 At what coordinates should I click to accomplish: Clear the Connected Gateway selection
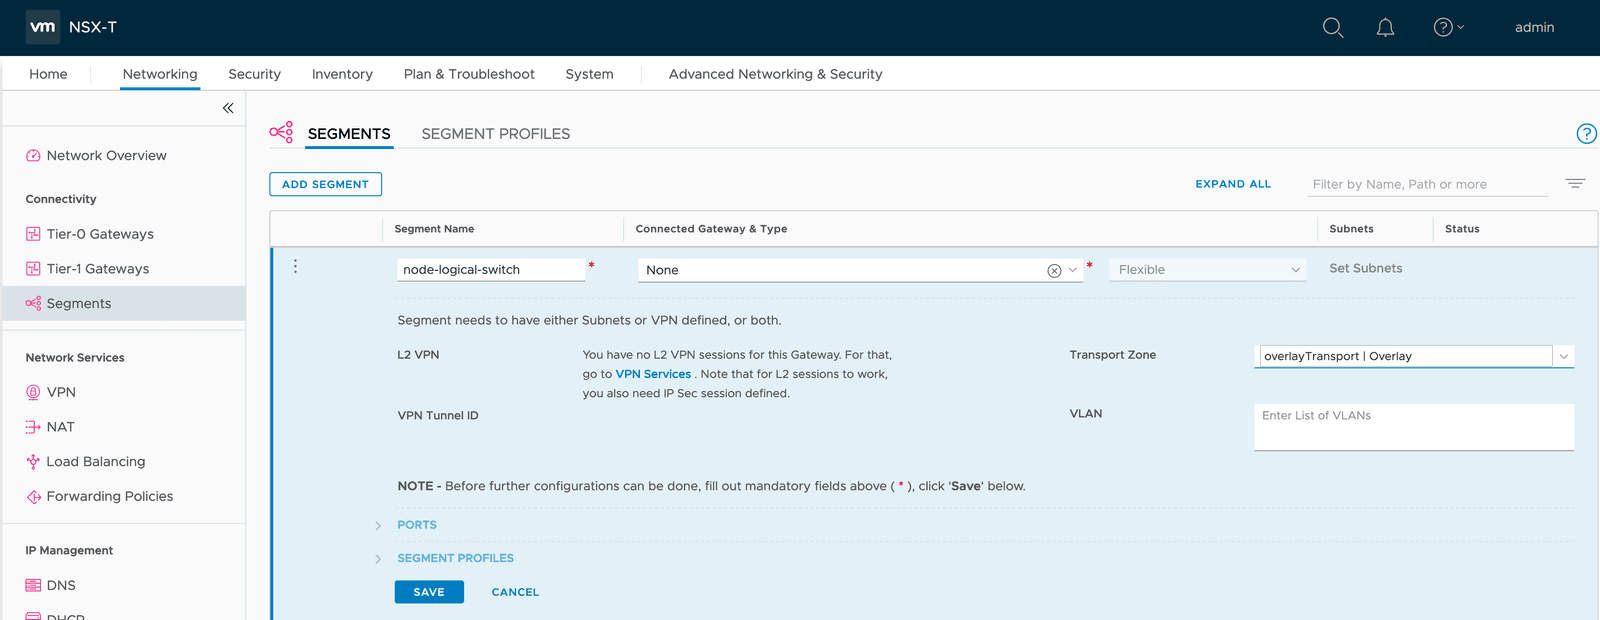pyautogui.click(x=1054, y=271)
